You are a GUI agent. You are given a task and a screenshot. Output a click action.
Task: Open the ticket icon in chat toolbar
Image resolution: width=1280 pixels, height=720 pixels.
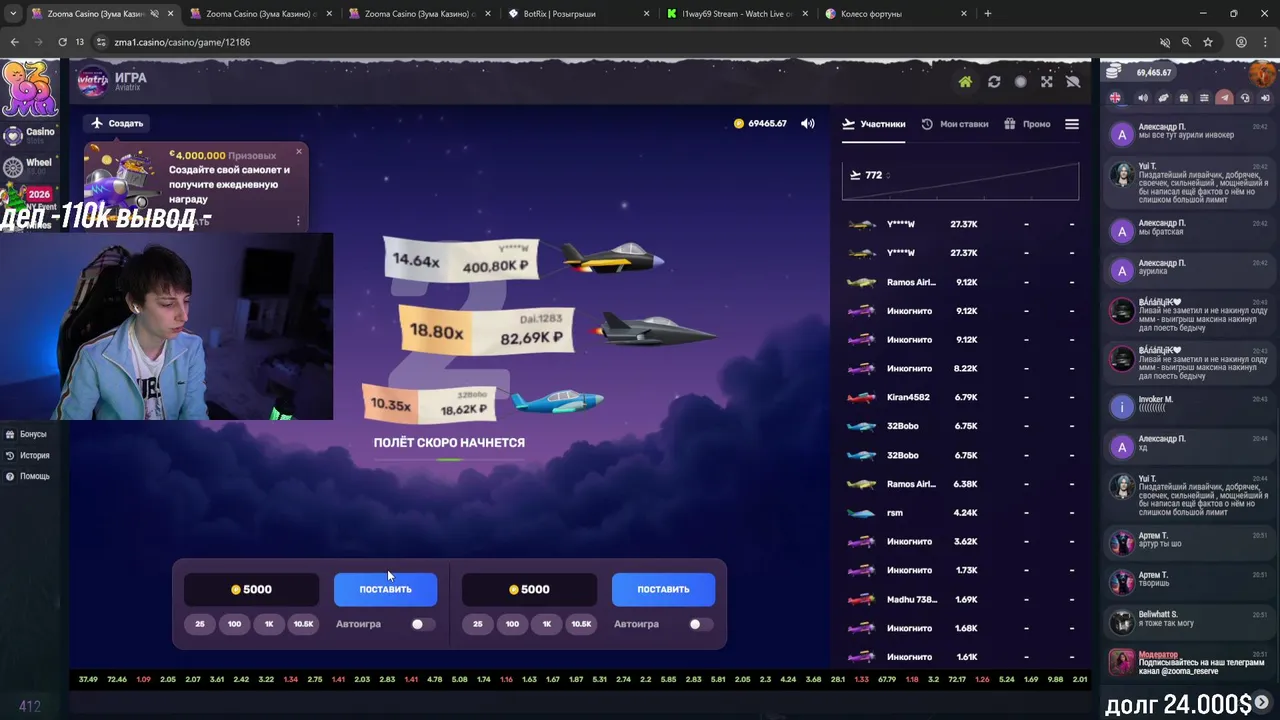coord(1163,98)
